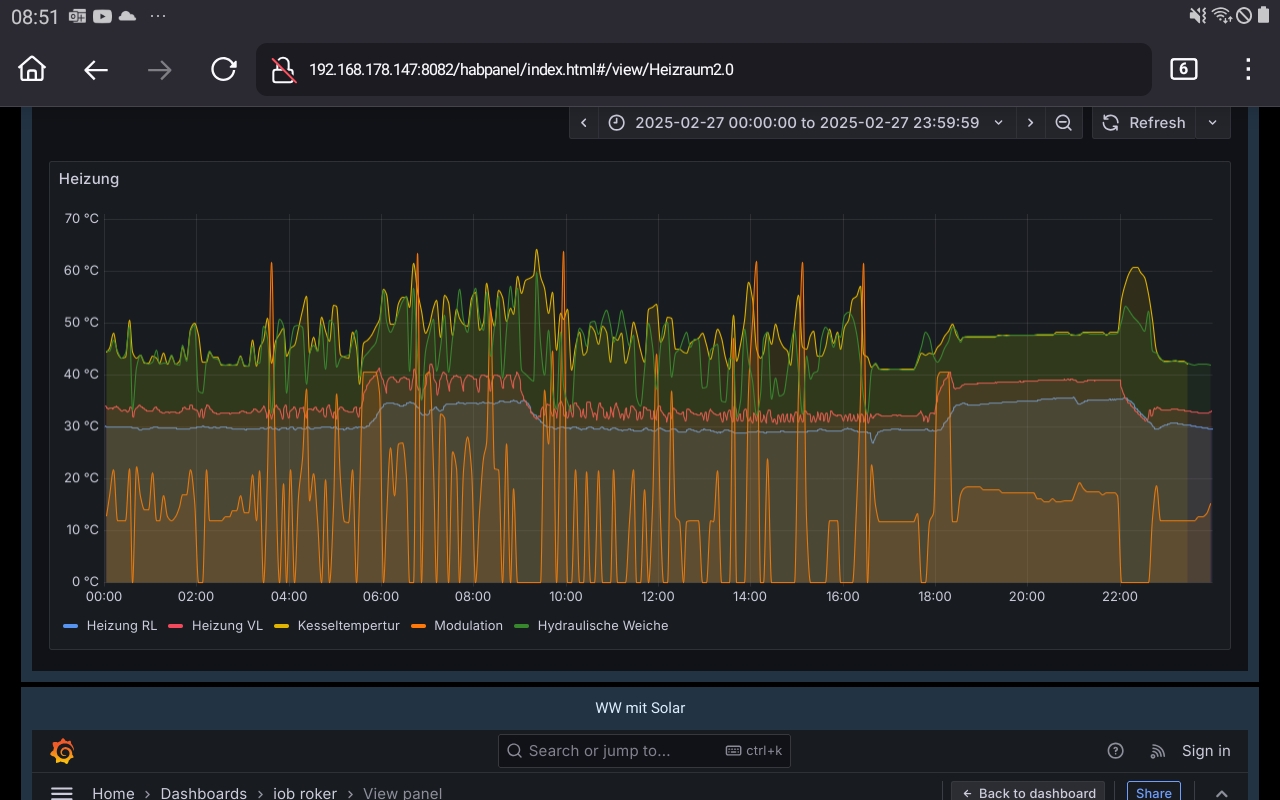The width and height of the screenshot is (1280, 800).
Task: Collapse the top bar with the chevron
Action: pyautogui.click(x=1222, y=793)
